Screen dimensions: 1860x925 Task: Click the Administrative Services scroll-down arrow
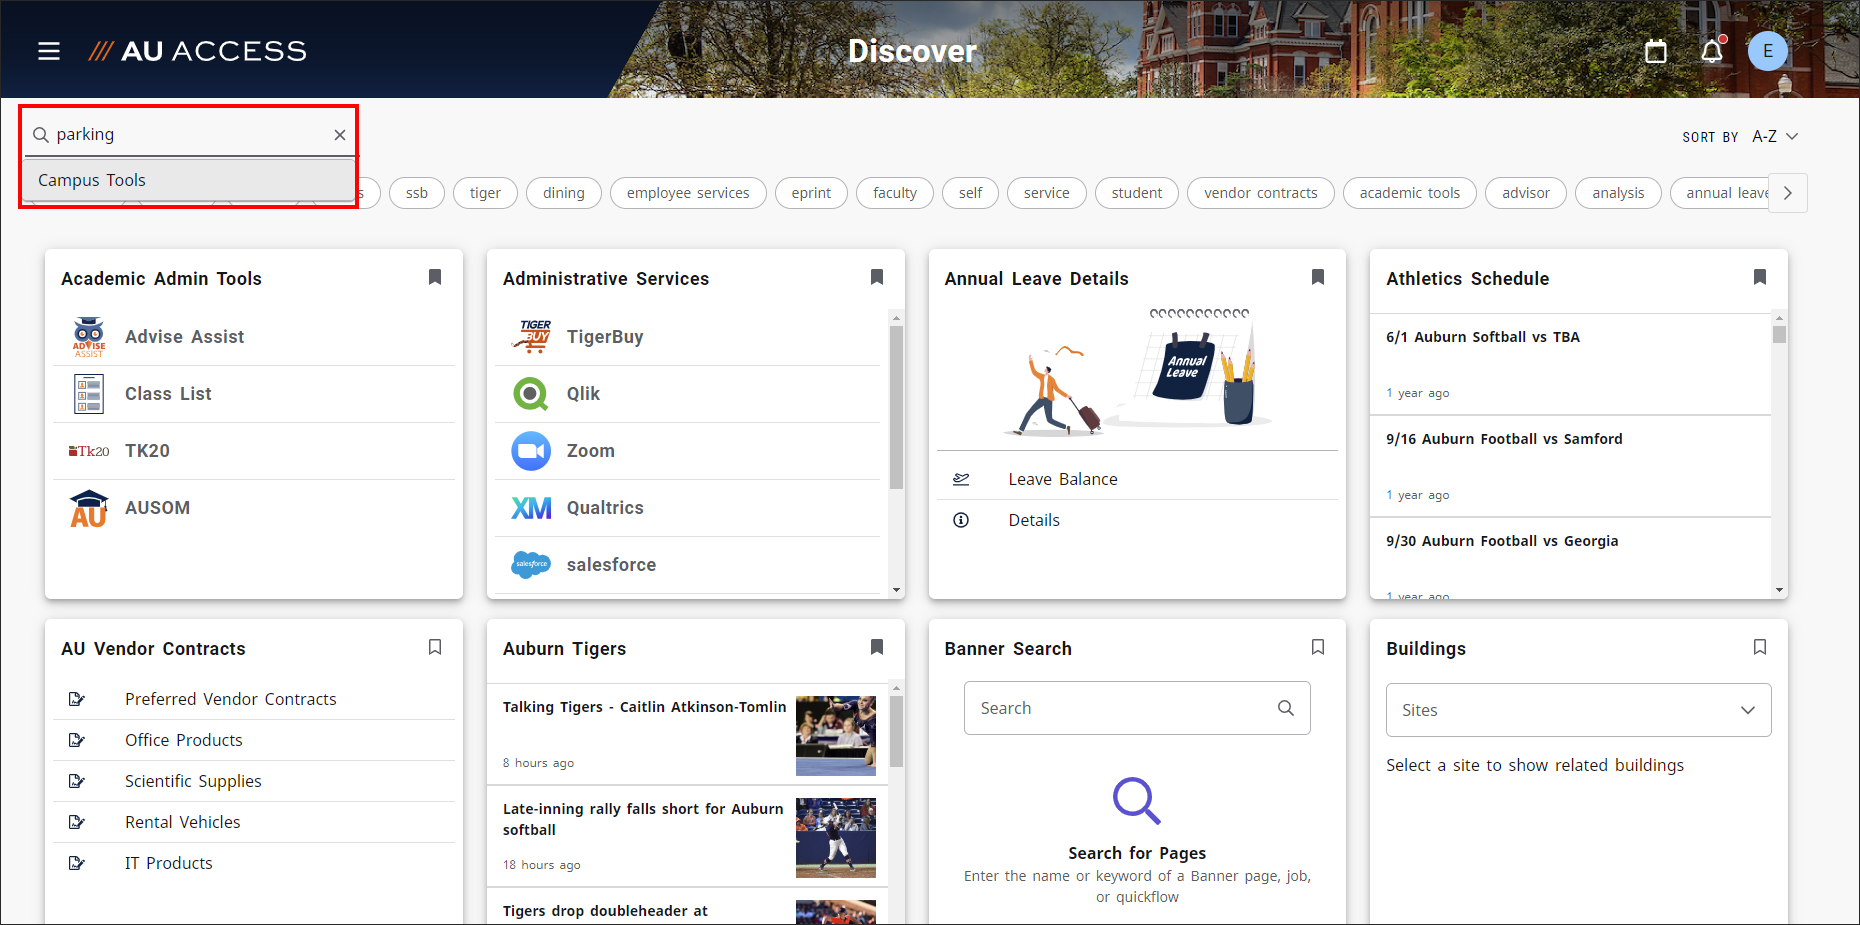tap(896, 590)
